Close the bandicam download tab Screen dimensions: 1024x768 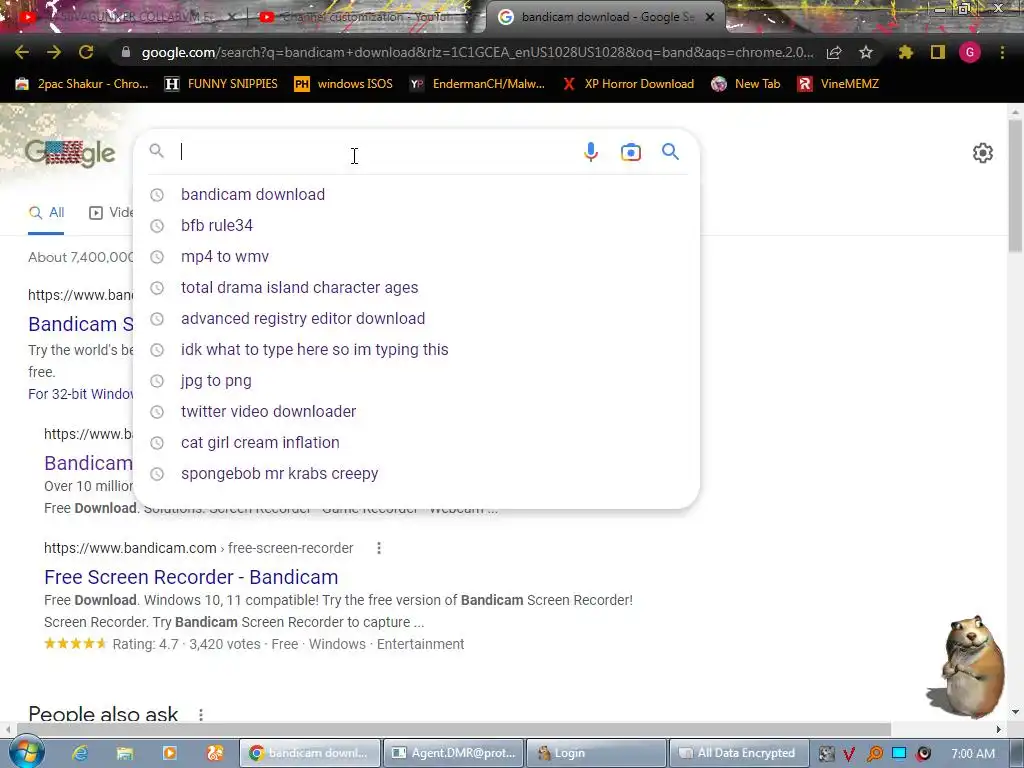click(x=710, y=17)
